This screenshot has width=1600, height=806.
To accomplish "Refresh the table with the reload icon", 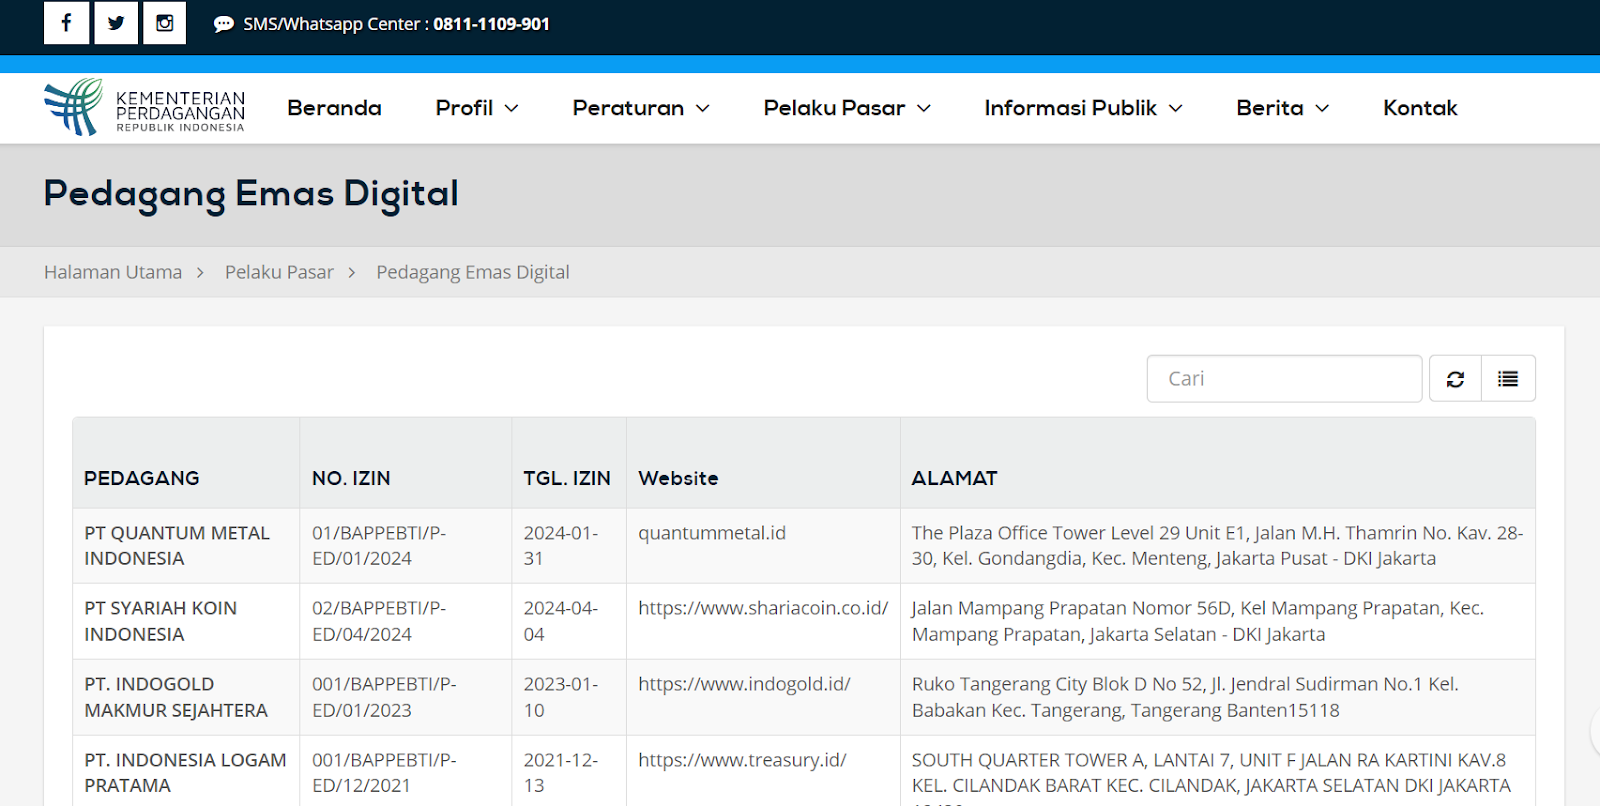I will 1455,379.
